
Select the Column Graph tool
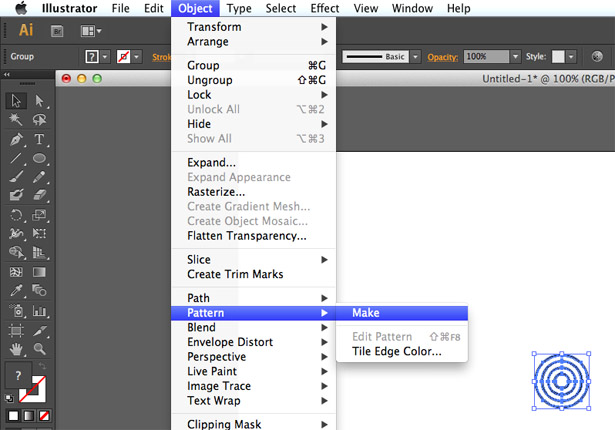click(39, 311)
